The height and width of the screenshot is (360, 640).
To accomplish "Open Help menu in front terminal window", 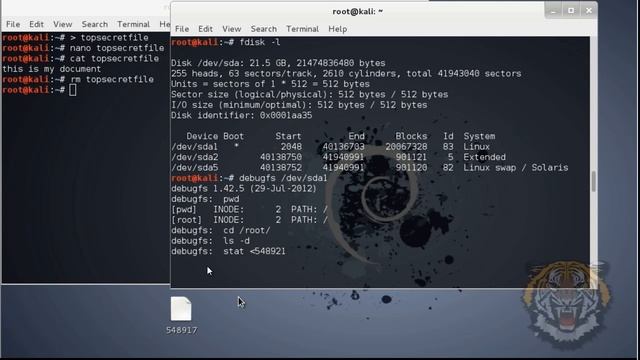I will pyautogui.click(x=338, y=29).
